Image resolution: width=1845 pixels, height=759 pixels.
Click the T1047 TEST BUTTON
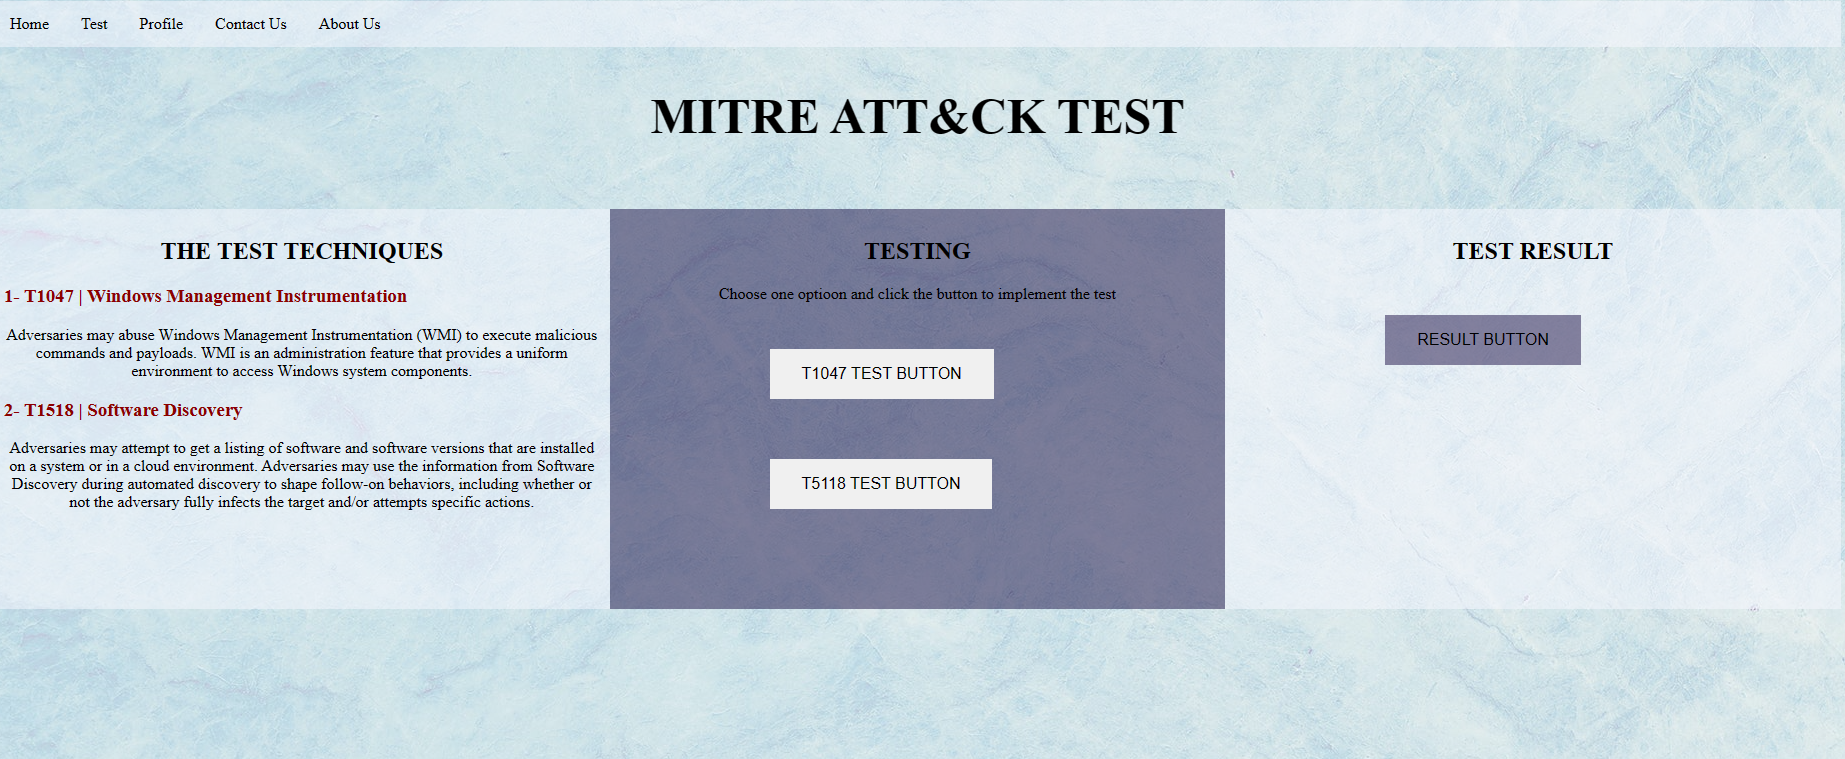(x=881, y=374)
